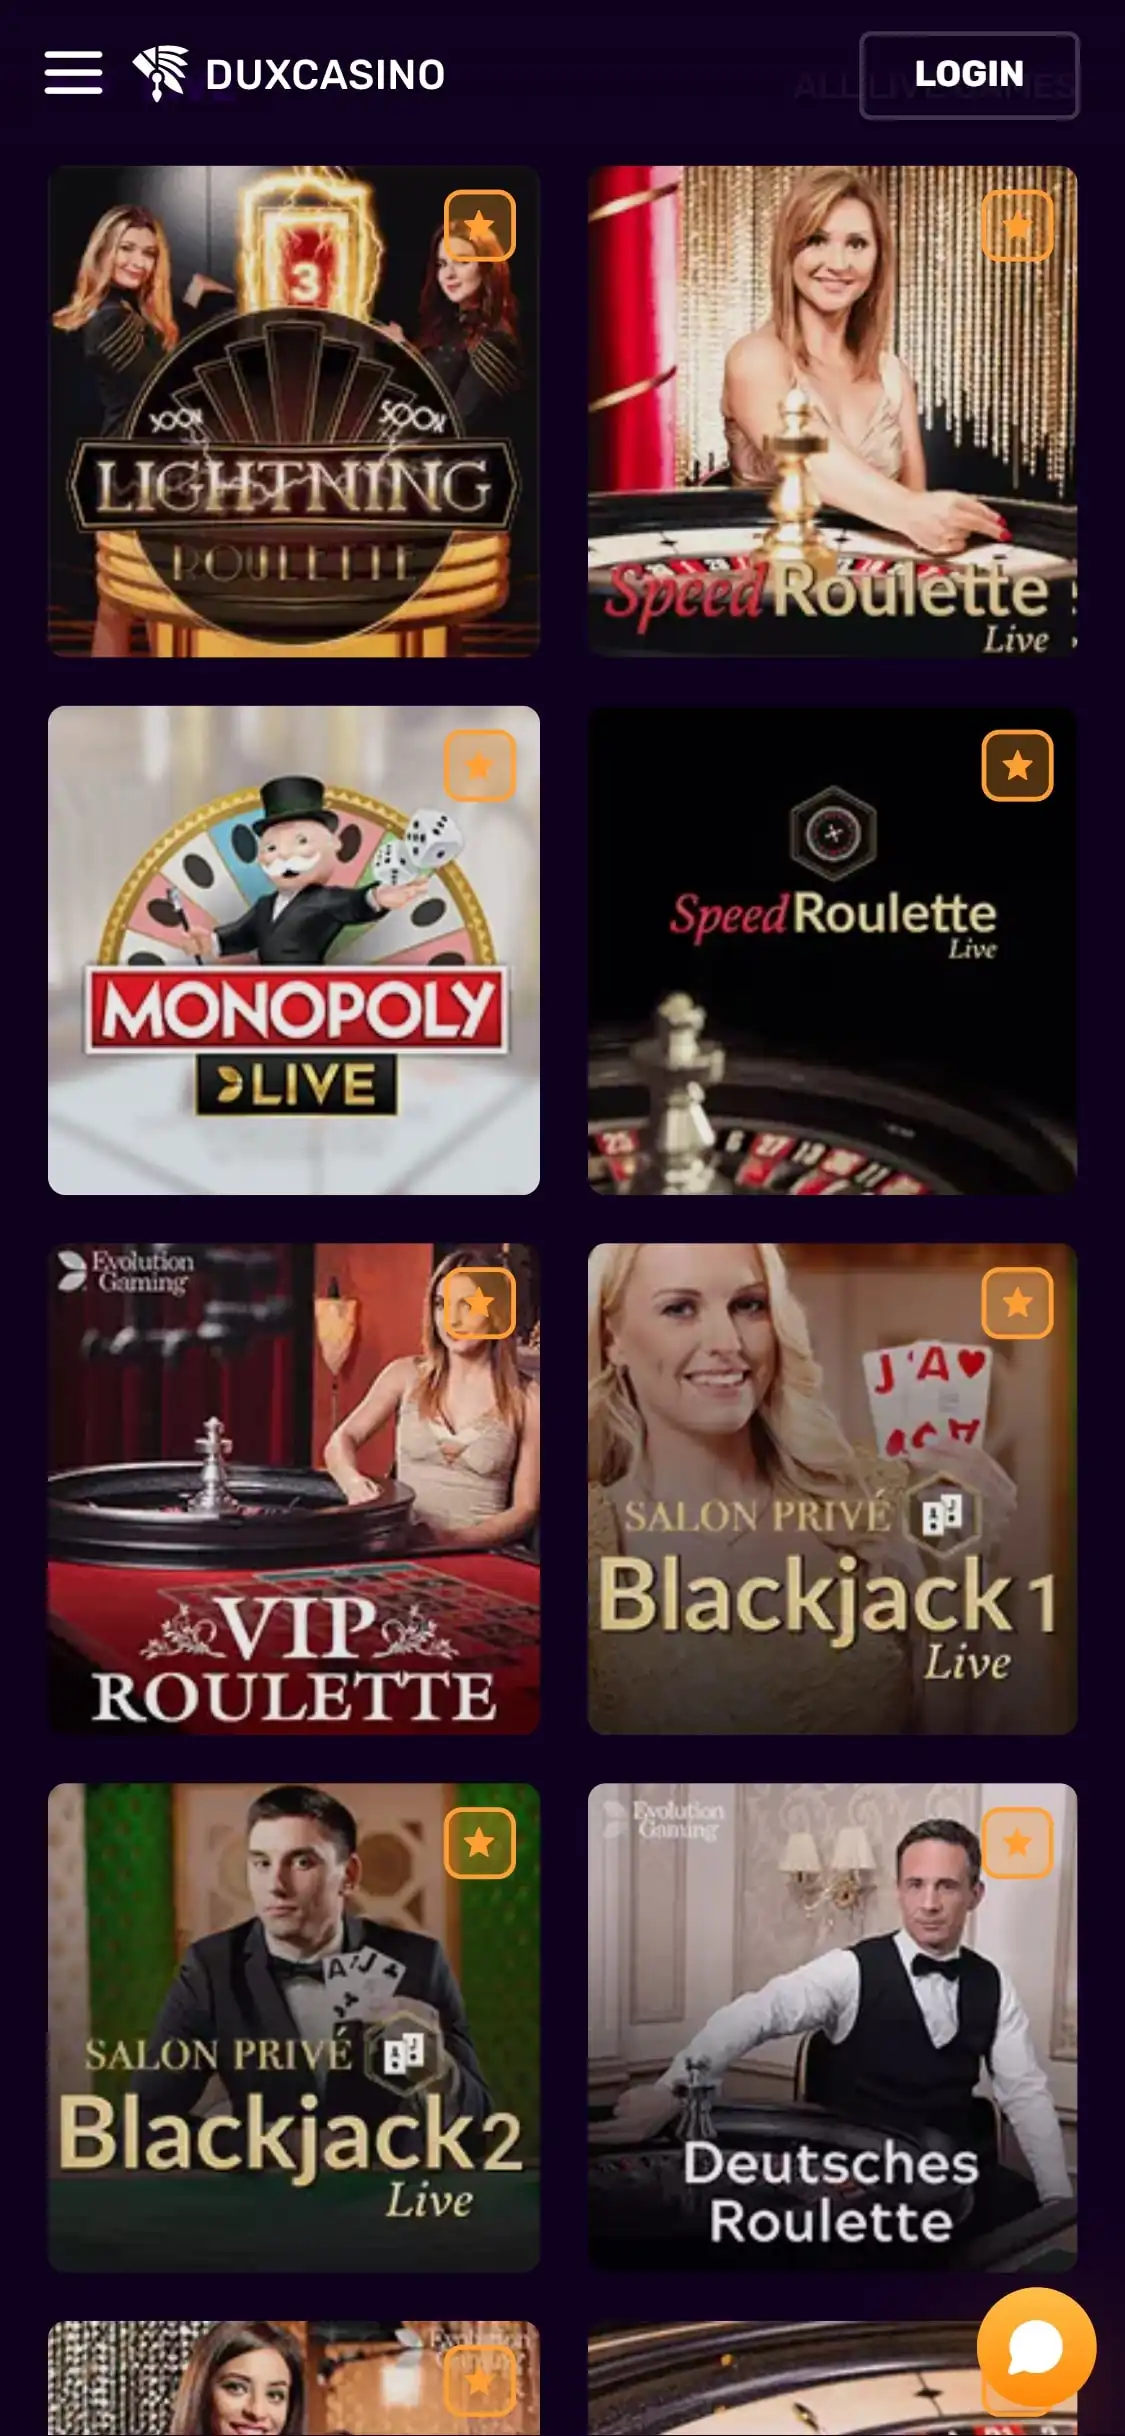Launch Deutsches Roulette game
Viewport: 1125px width, 2436px height.
pyautogui.click(x=832, y=2028)
